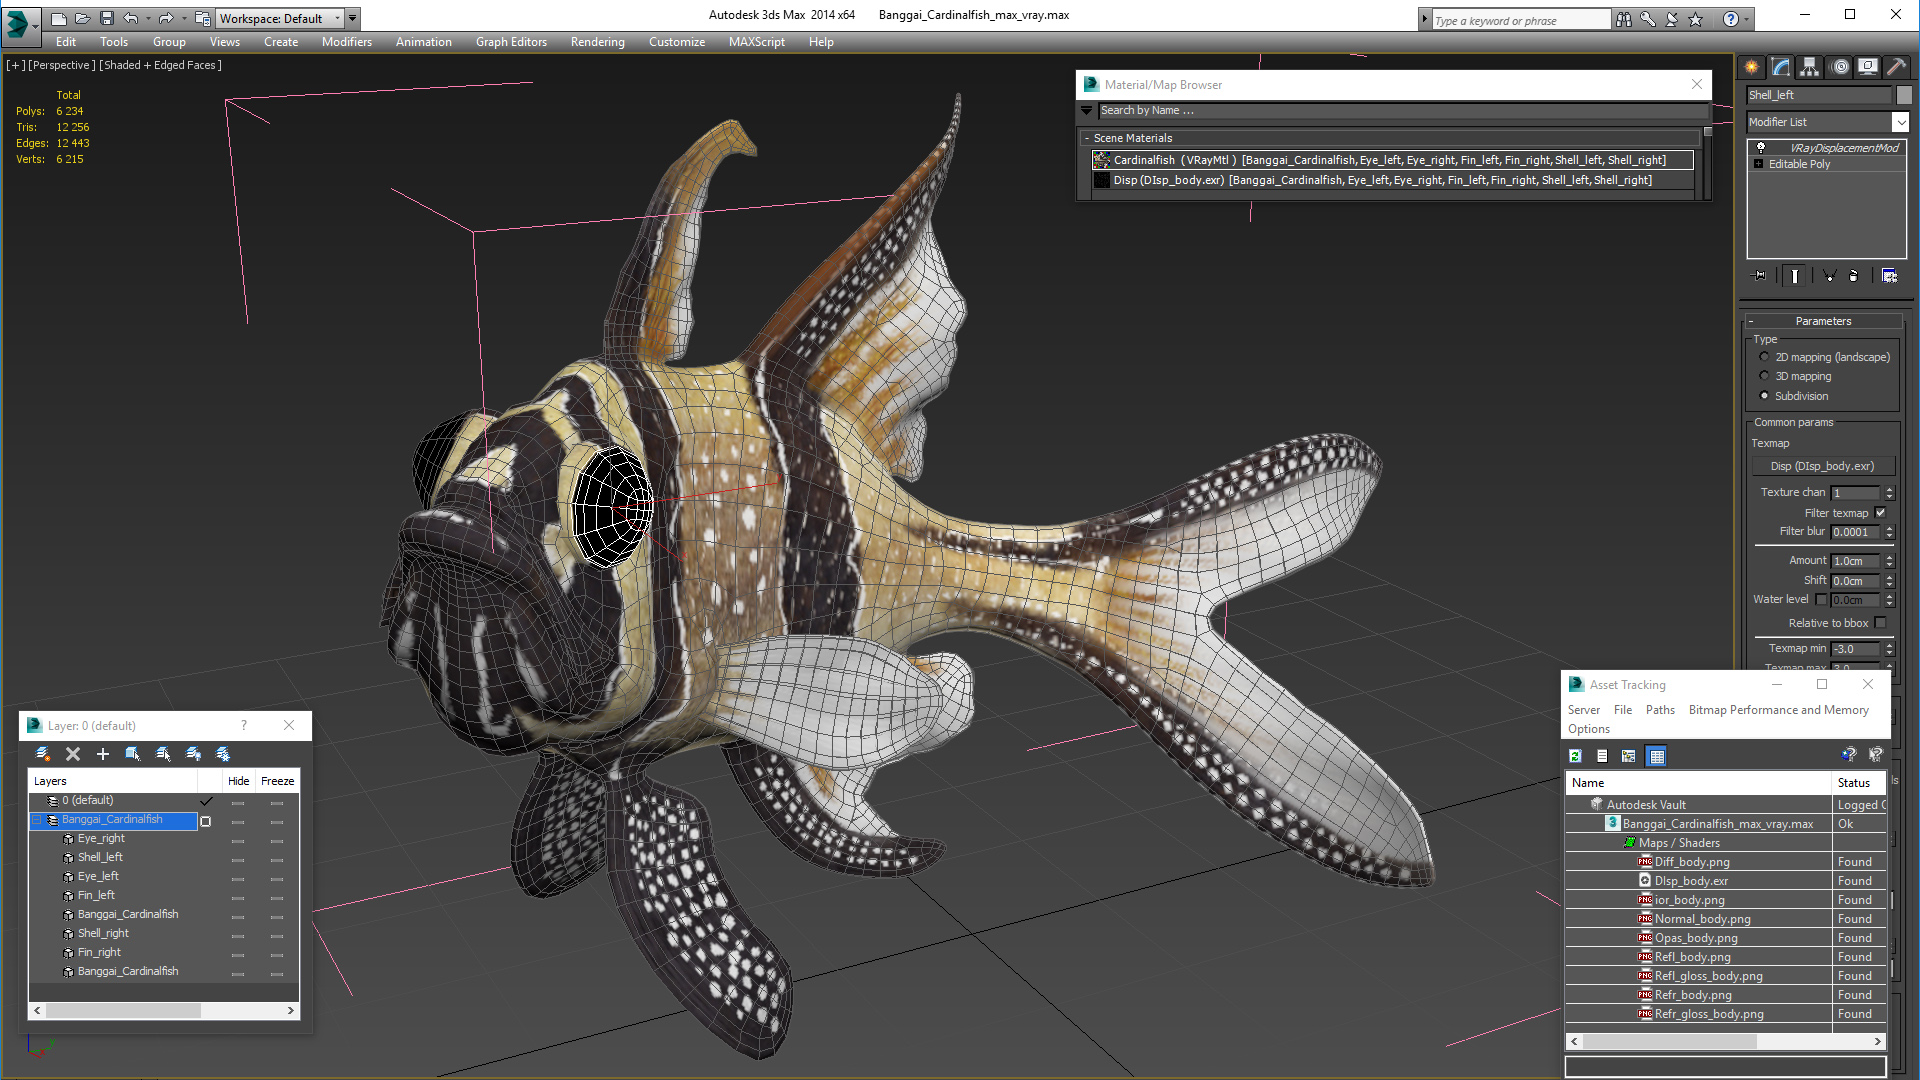Open the Rendering menu
This screenshot has height=1080, width=1920.
point(597,42)
